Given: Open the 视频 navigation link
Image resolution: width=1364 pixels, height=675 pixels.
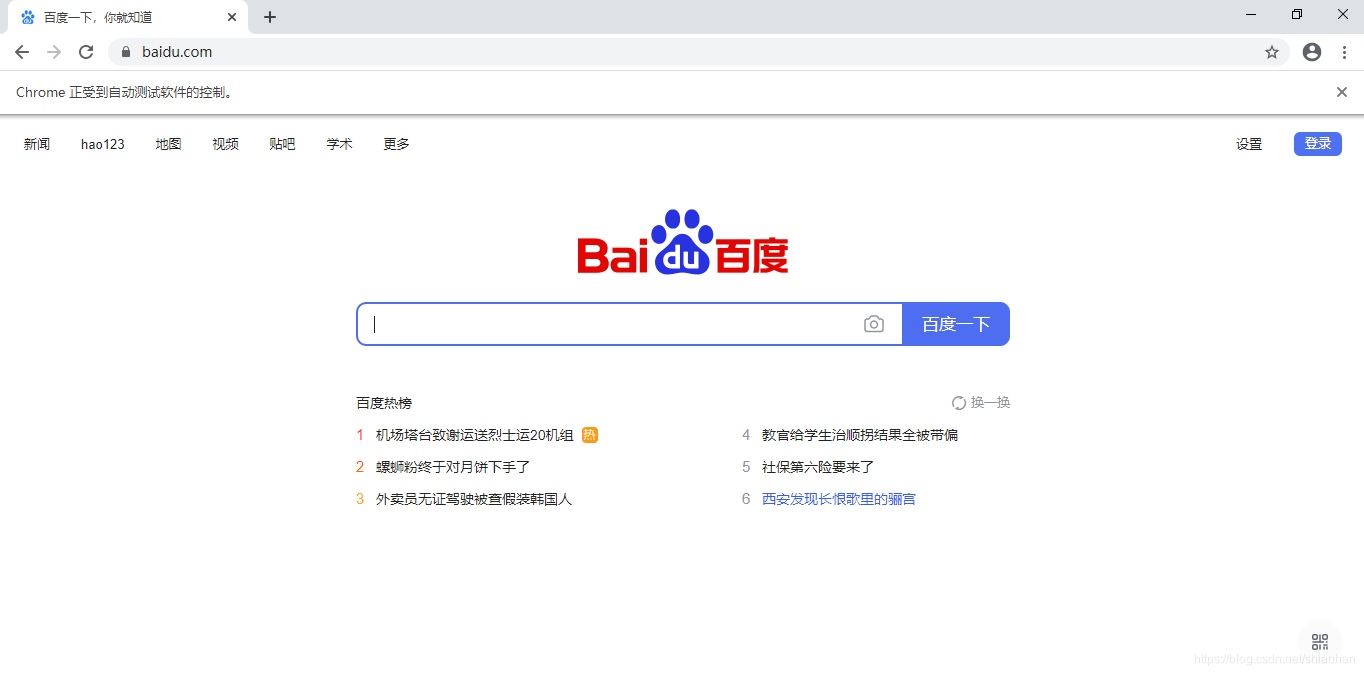Looking at the screenshot, I should (226, 144).
